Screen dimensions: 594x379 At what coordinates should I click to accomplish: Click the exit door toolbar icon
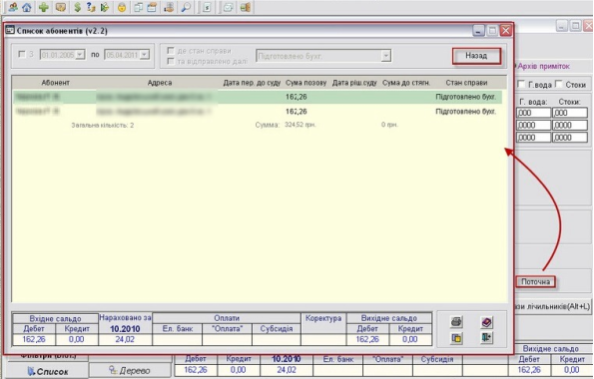click(x=245, y=7)
